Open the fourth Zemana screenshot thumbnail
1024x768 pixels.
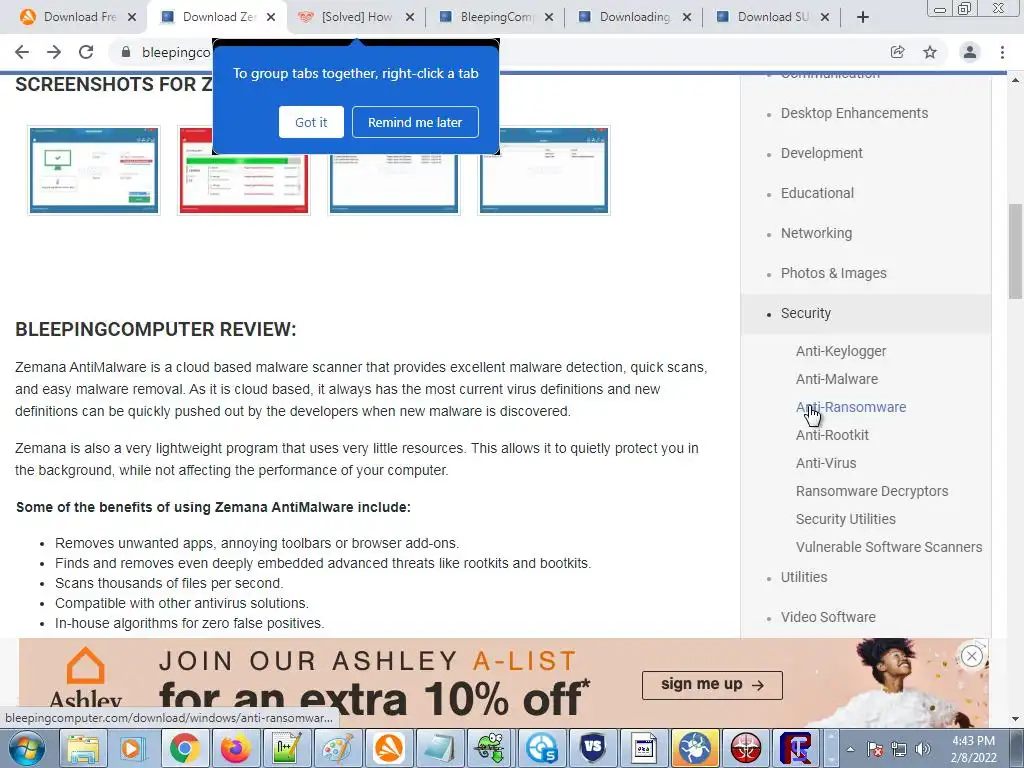[x=544, y=170]
